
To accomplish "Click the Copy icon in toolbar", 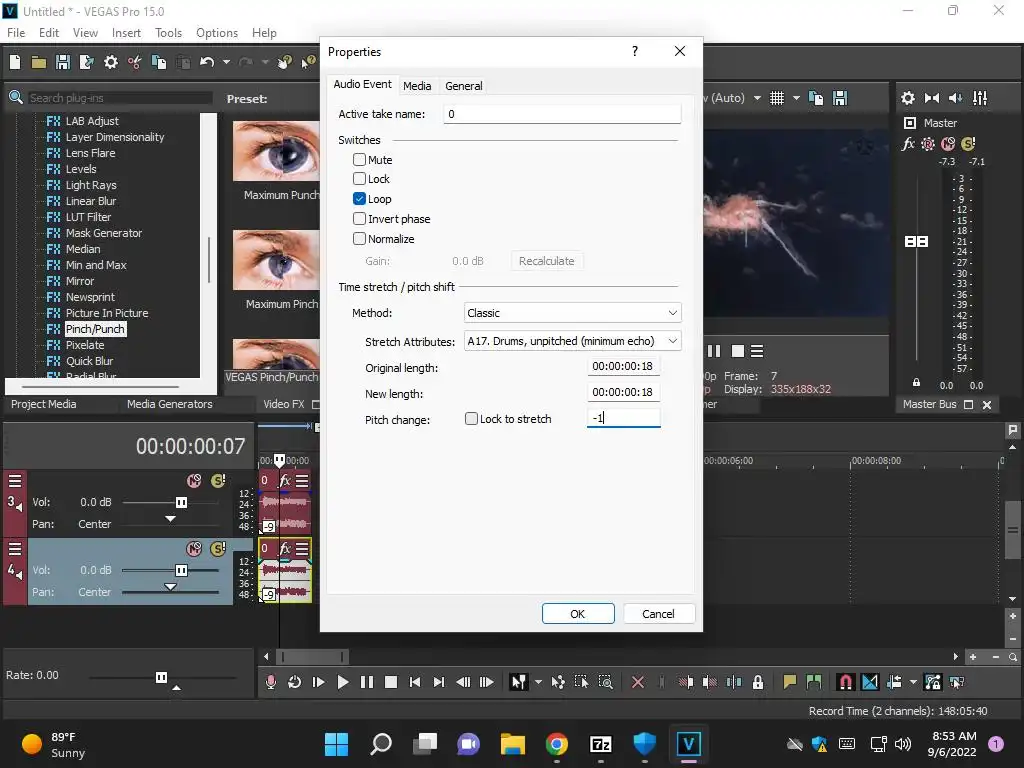I will pos(159,62).
